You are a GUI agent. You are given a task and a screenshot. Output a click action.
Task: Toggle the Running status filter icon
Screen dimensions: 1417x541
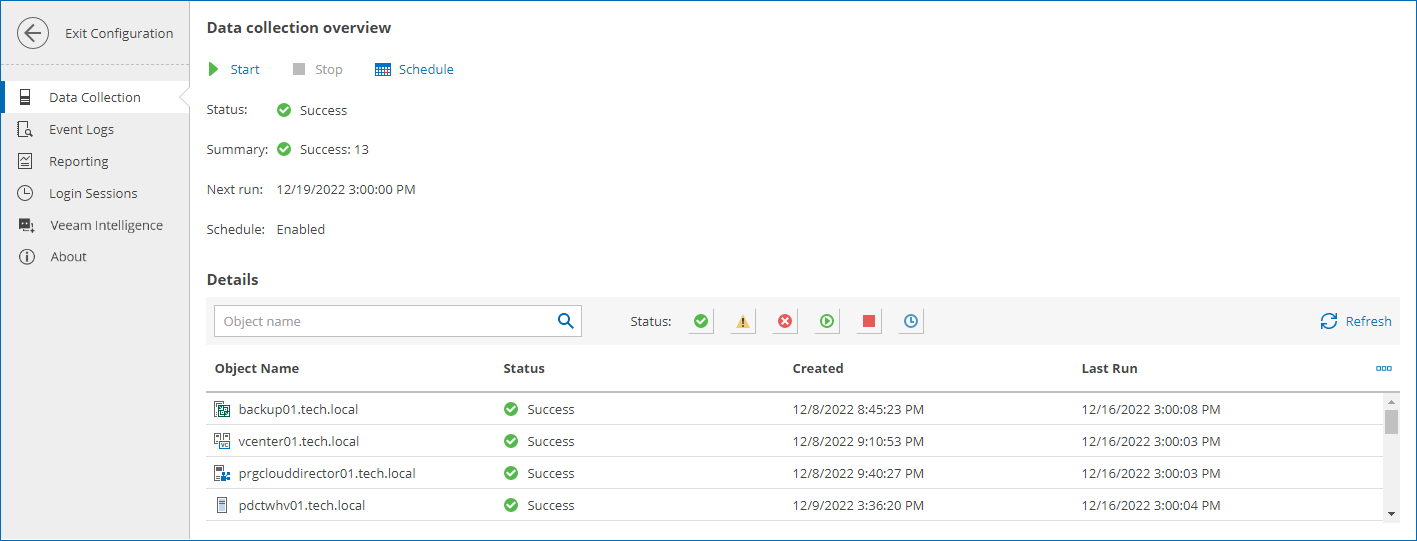pyautogui.click(x=827, y=321)
